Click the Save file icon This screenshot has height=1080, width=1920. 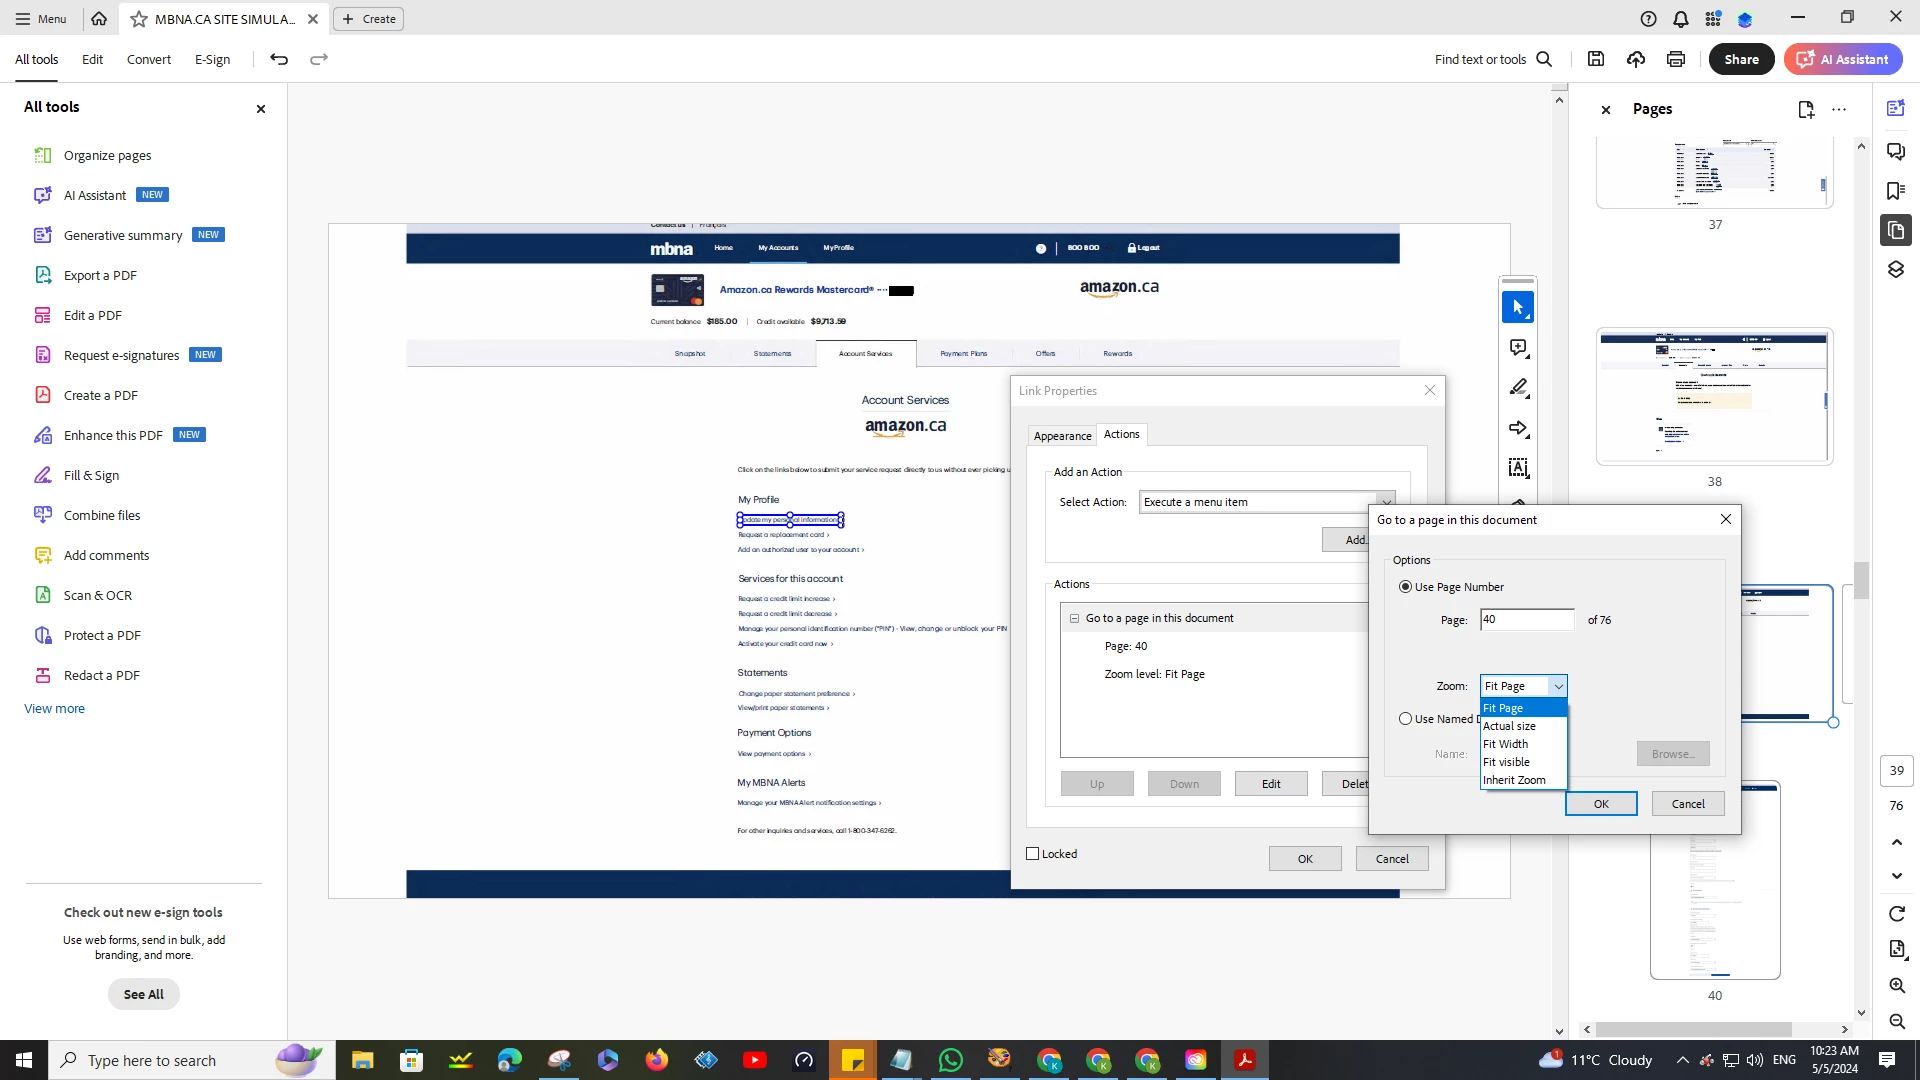click(x=1596, y=59)
